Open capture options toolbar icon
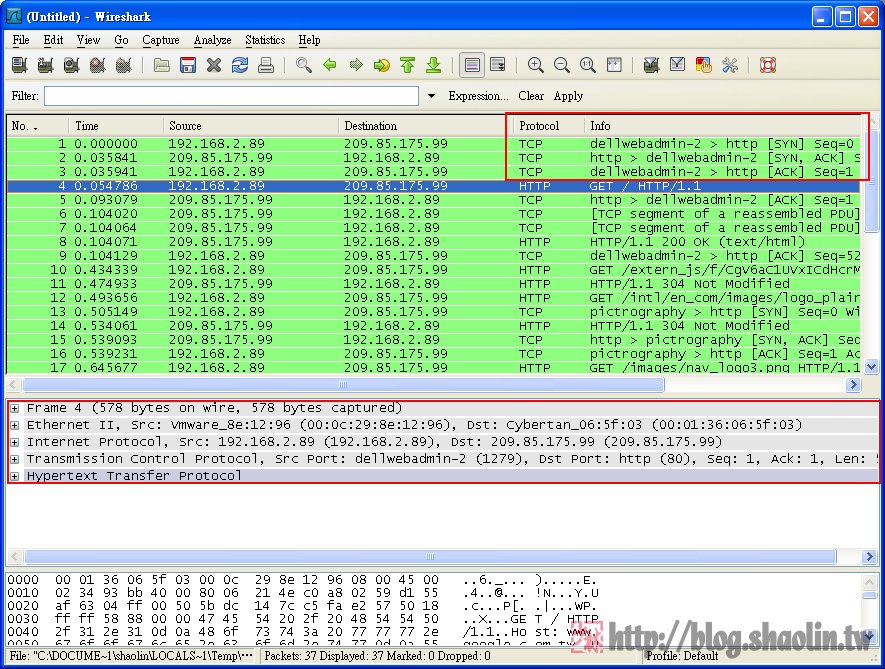 [46, 65]
